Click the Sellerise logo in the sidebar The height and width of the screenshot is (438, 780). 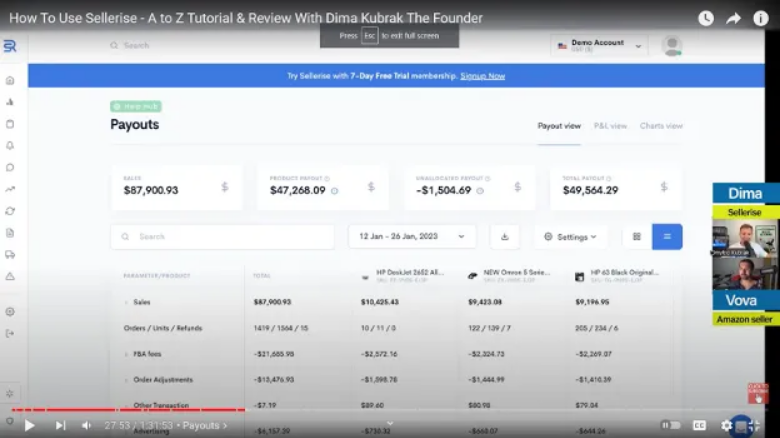click(x=10, y=46)
